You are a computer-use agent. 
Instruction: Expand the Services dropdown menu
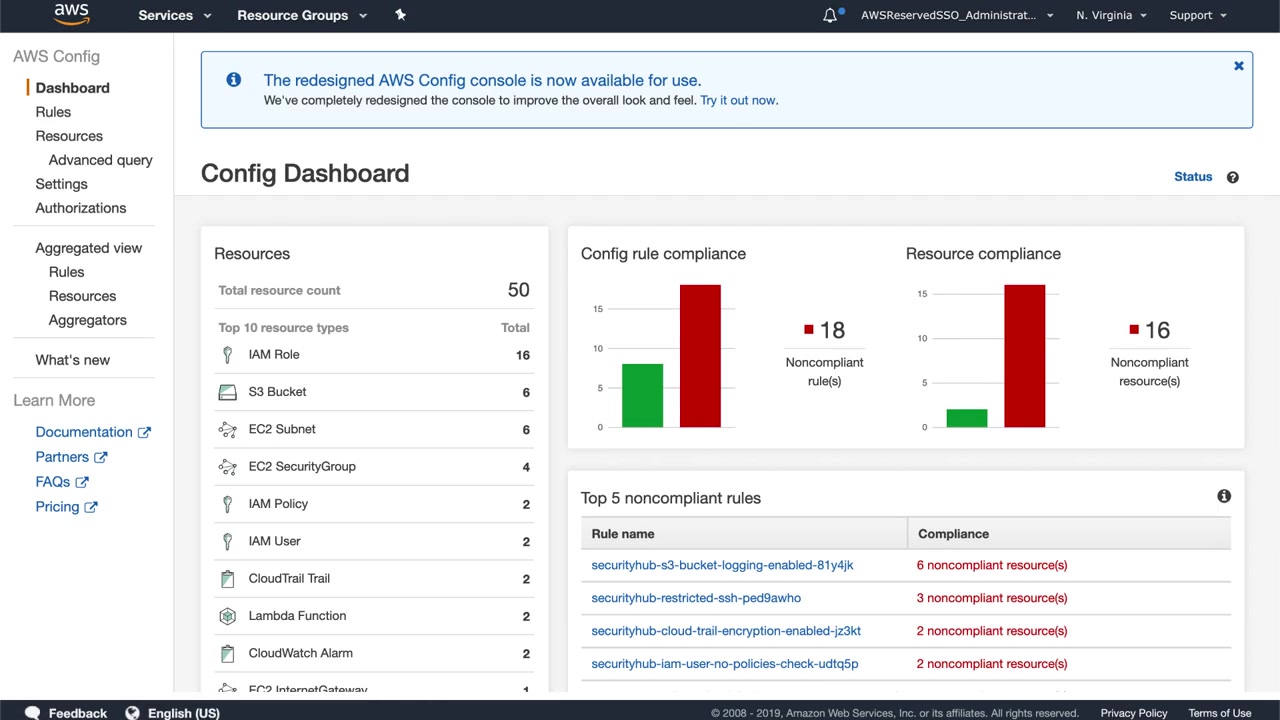coord(175,15)
